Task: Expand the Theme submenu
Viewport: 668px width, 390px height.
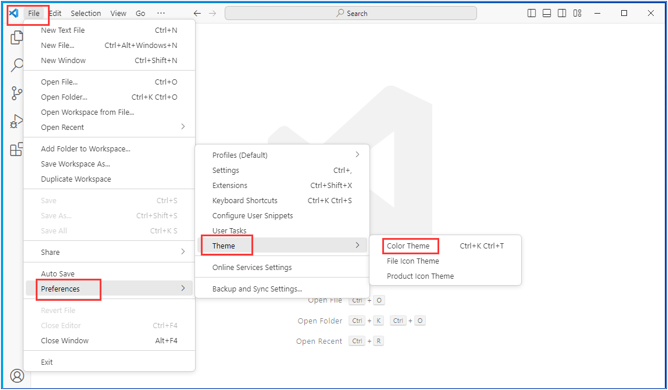Action: 282,246
